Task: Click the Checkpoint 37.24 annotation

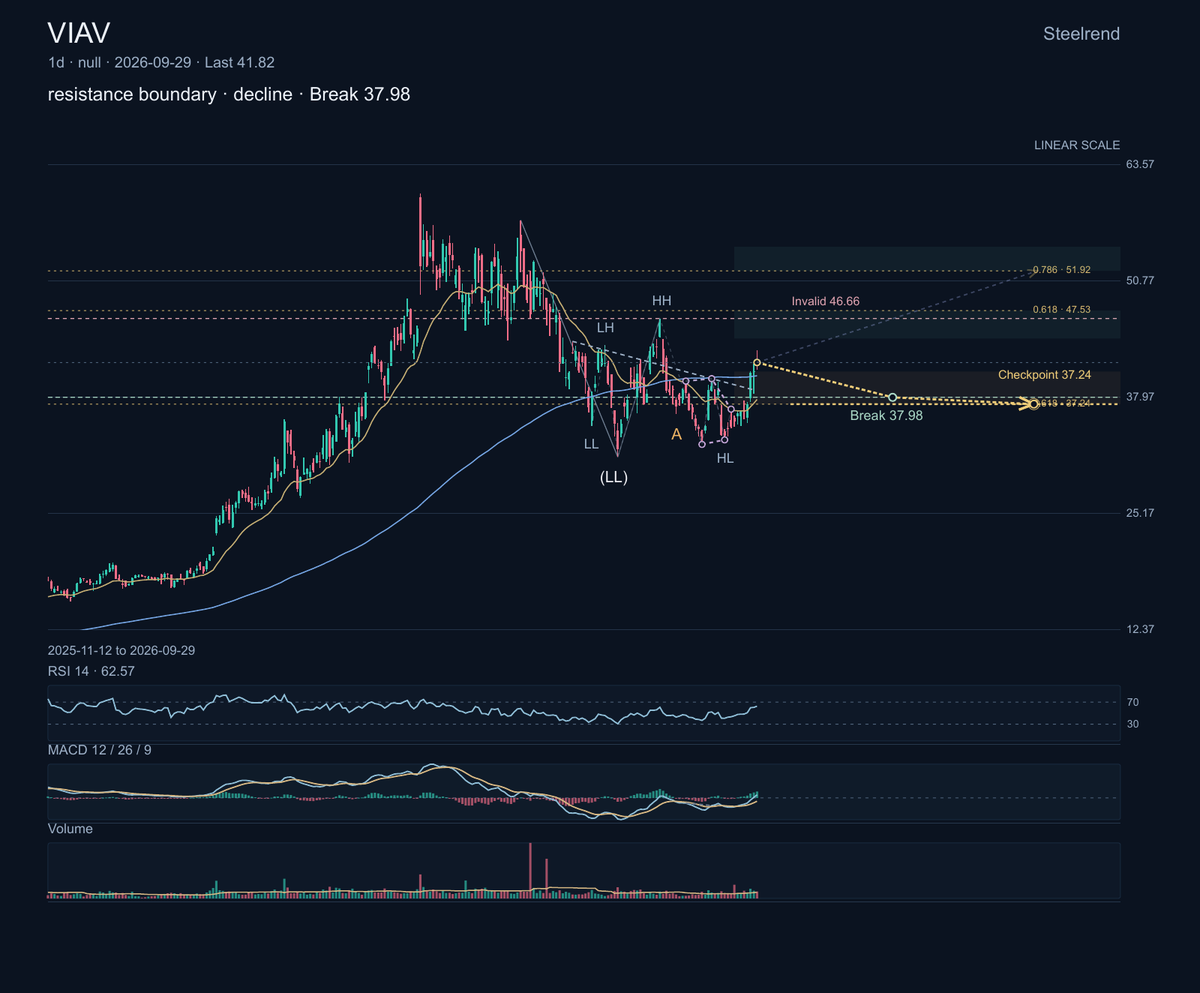Action: click(x=1044, y=375)
